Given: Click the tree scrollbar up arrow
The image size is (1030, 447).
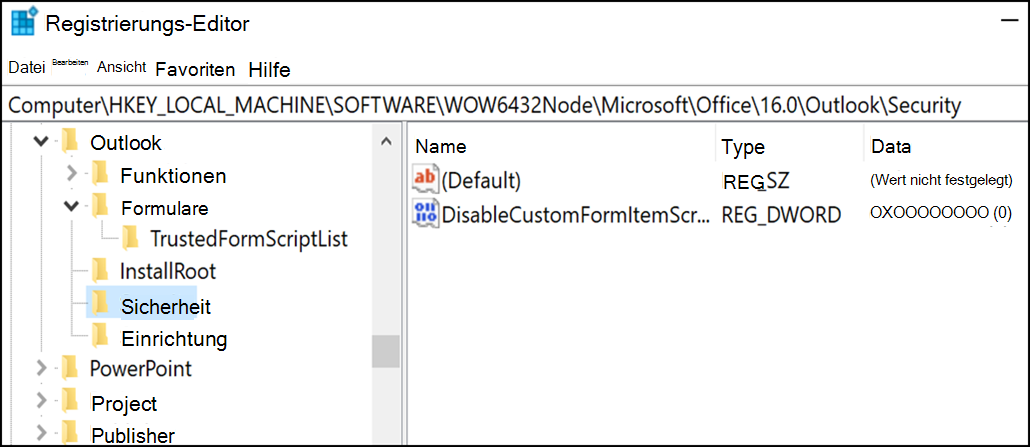Looking at the screenshot, I should pyautogui.click(x=386, y=141).
